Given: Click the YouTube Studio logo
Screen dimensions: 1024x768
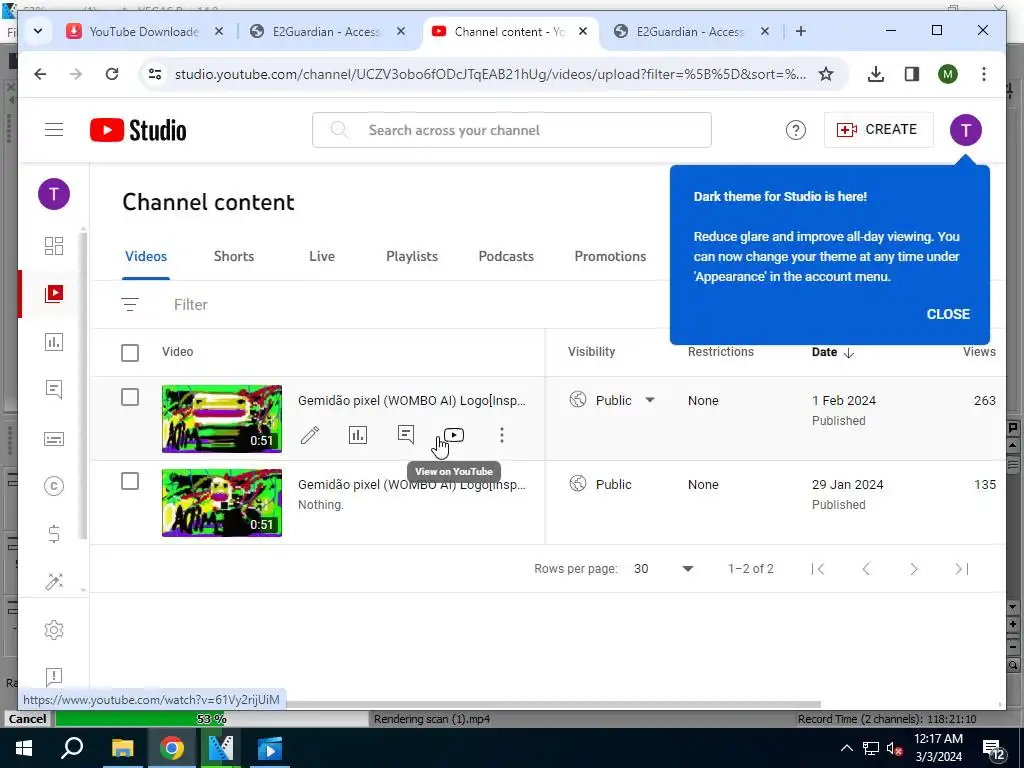Looking at the screenshot, I should pos(138,130).
